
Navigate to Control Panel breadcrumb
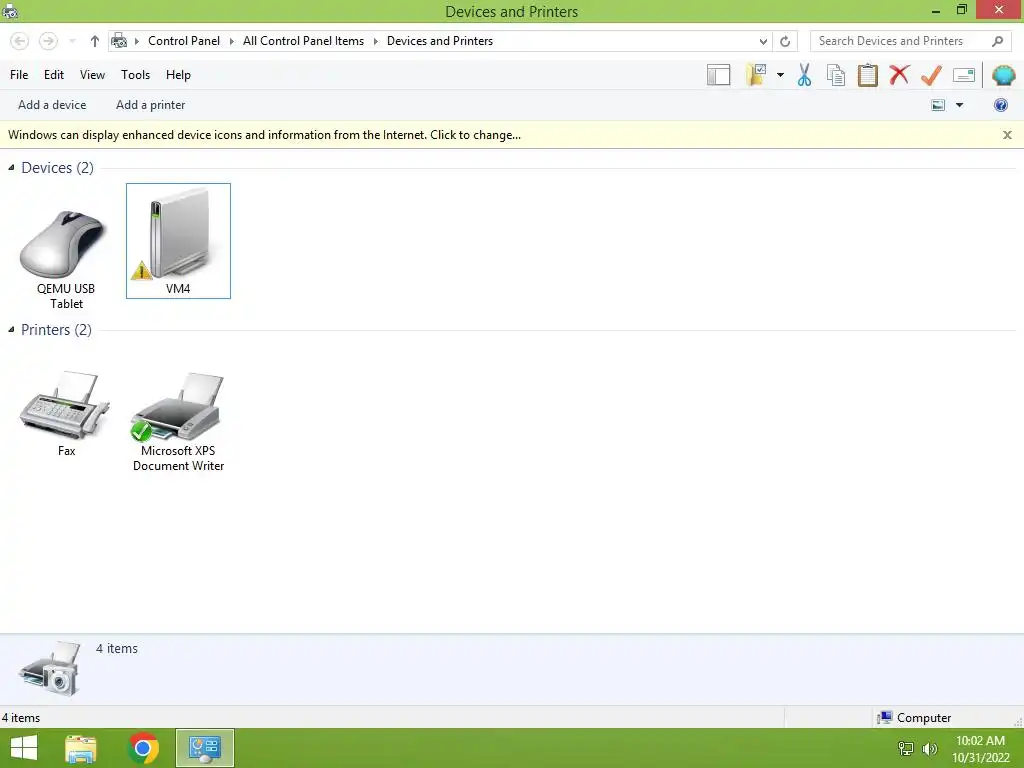coord(184,40)
